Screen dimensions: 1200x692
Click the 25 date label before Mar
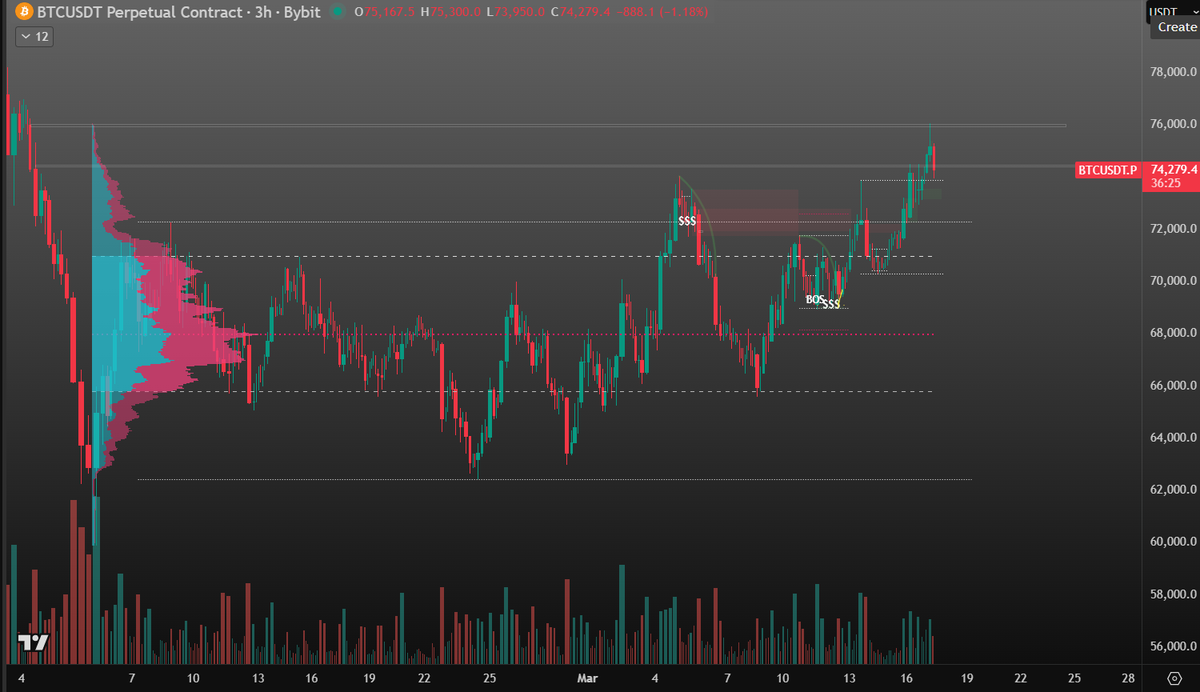tap(490, 678)
